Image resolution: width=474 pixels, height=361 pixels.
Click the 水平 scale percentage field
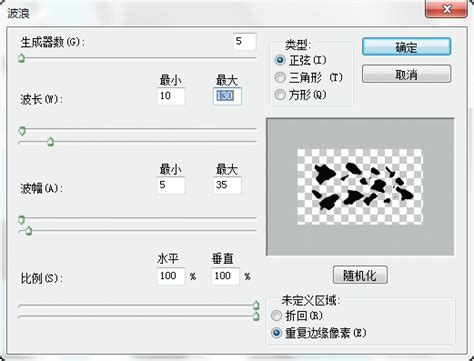click(171, 276)
